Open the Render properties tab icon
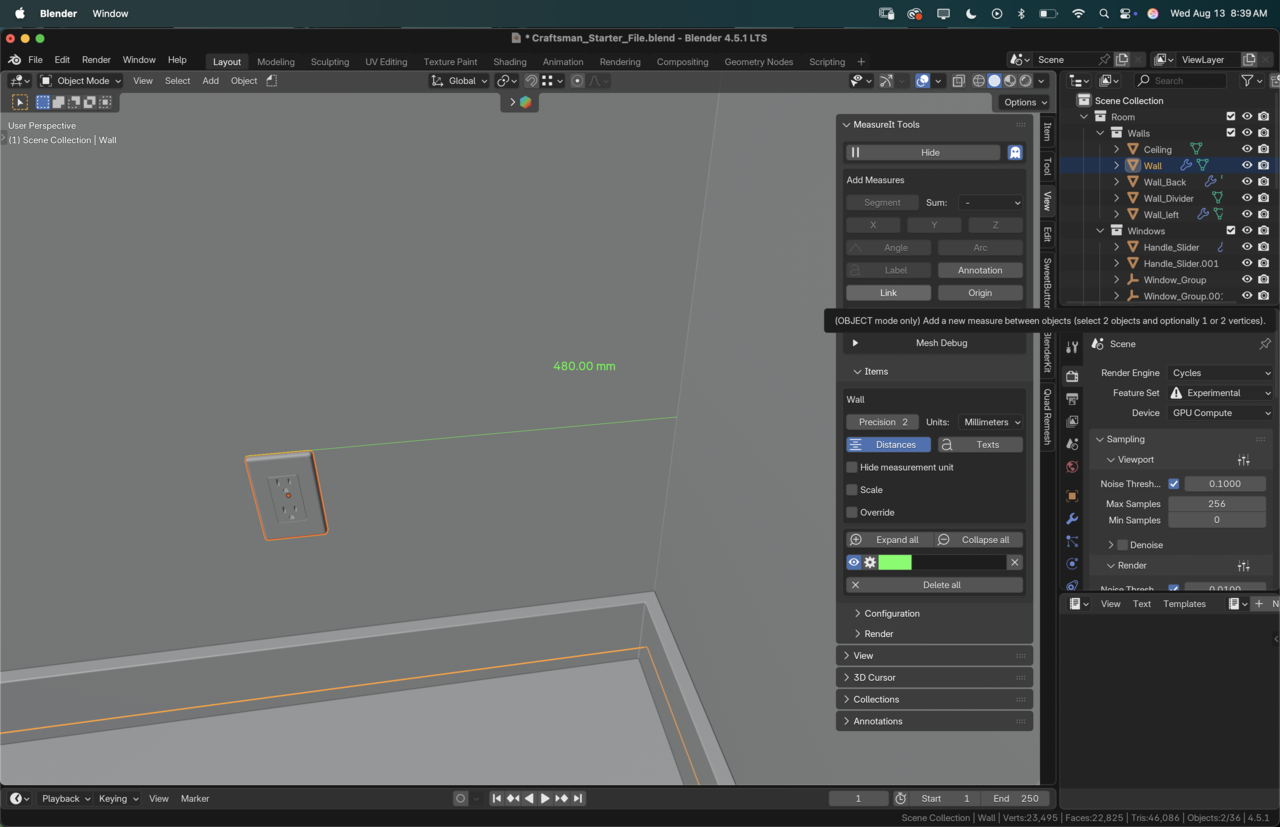This screenshot has height=827, width=1280. coord(1072,377)
